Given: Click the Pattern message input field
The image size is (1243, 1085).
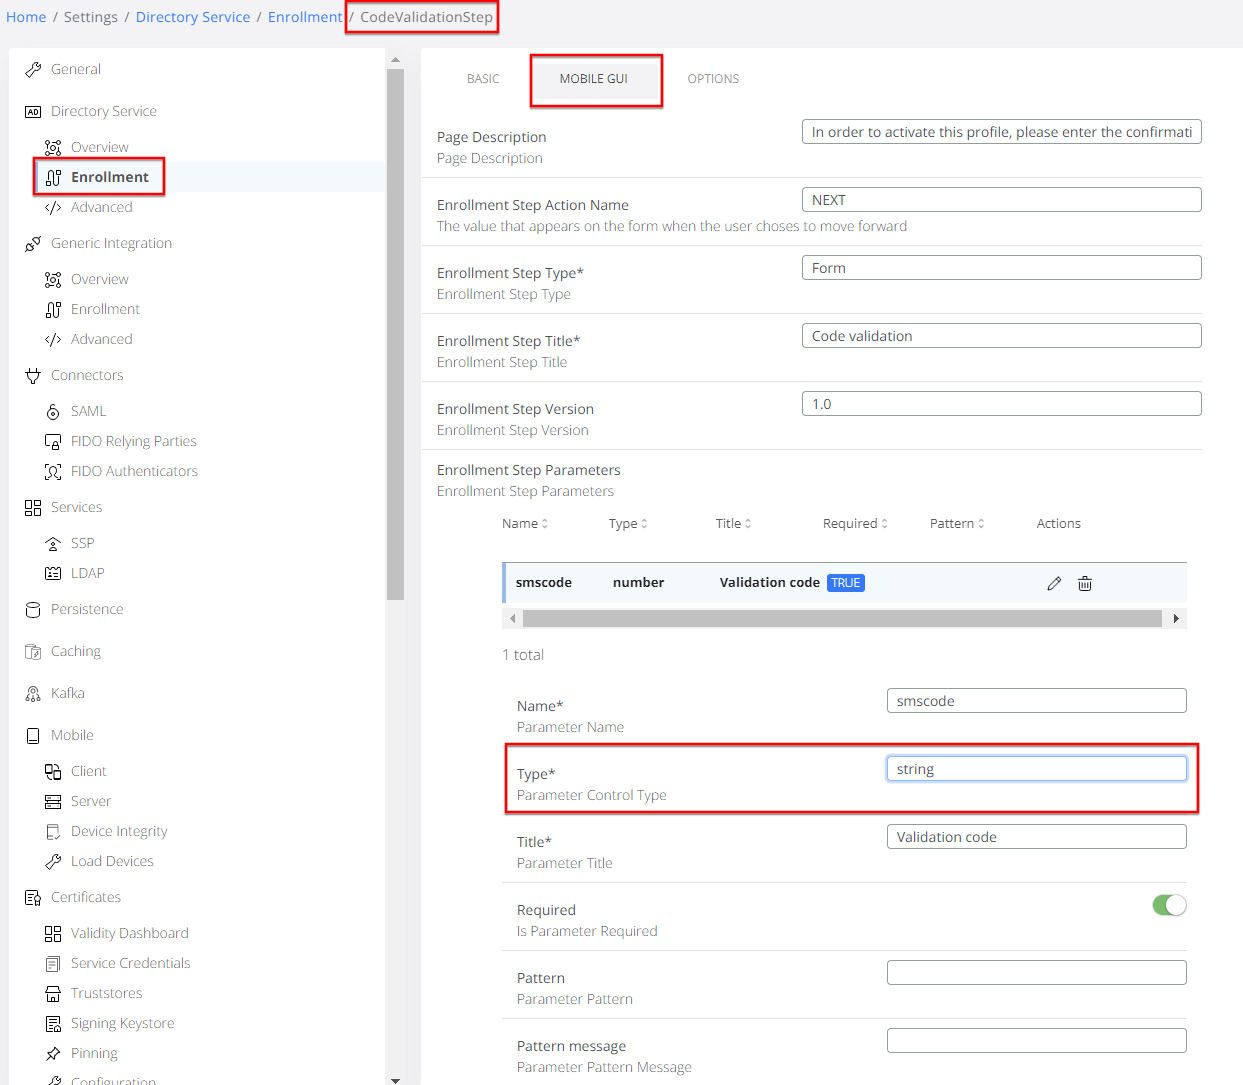Looking at the screenshot, I should (x=1036, y=1041).
